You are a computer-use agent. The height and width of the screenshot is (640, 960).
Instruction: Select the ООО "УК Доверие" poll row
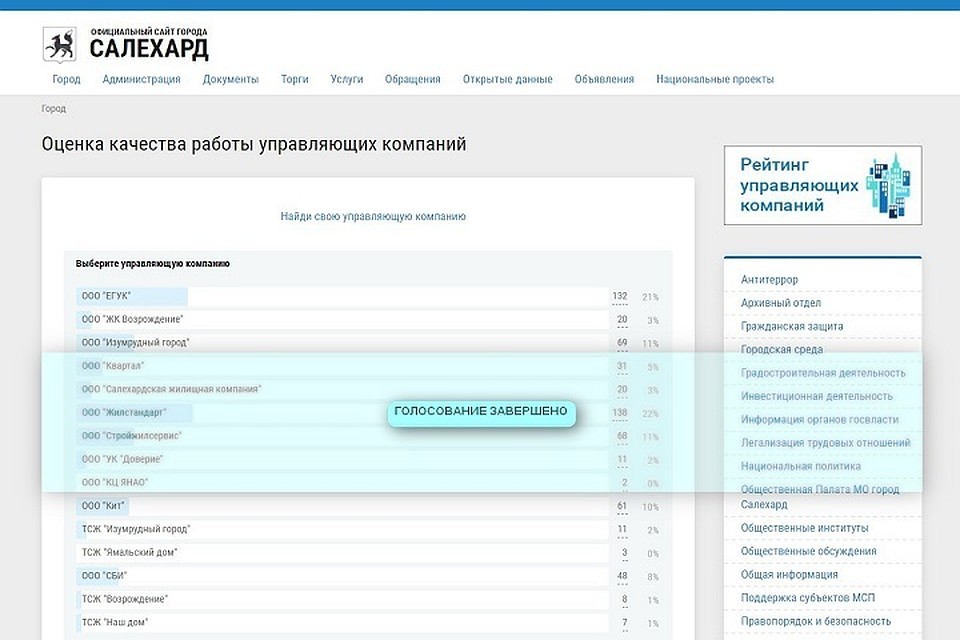(342, 459)
